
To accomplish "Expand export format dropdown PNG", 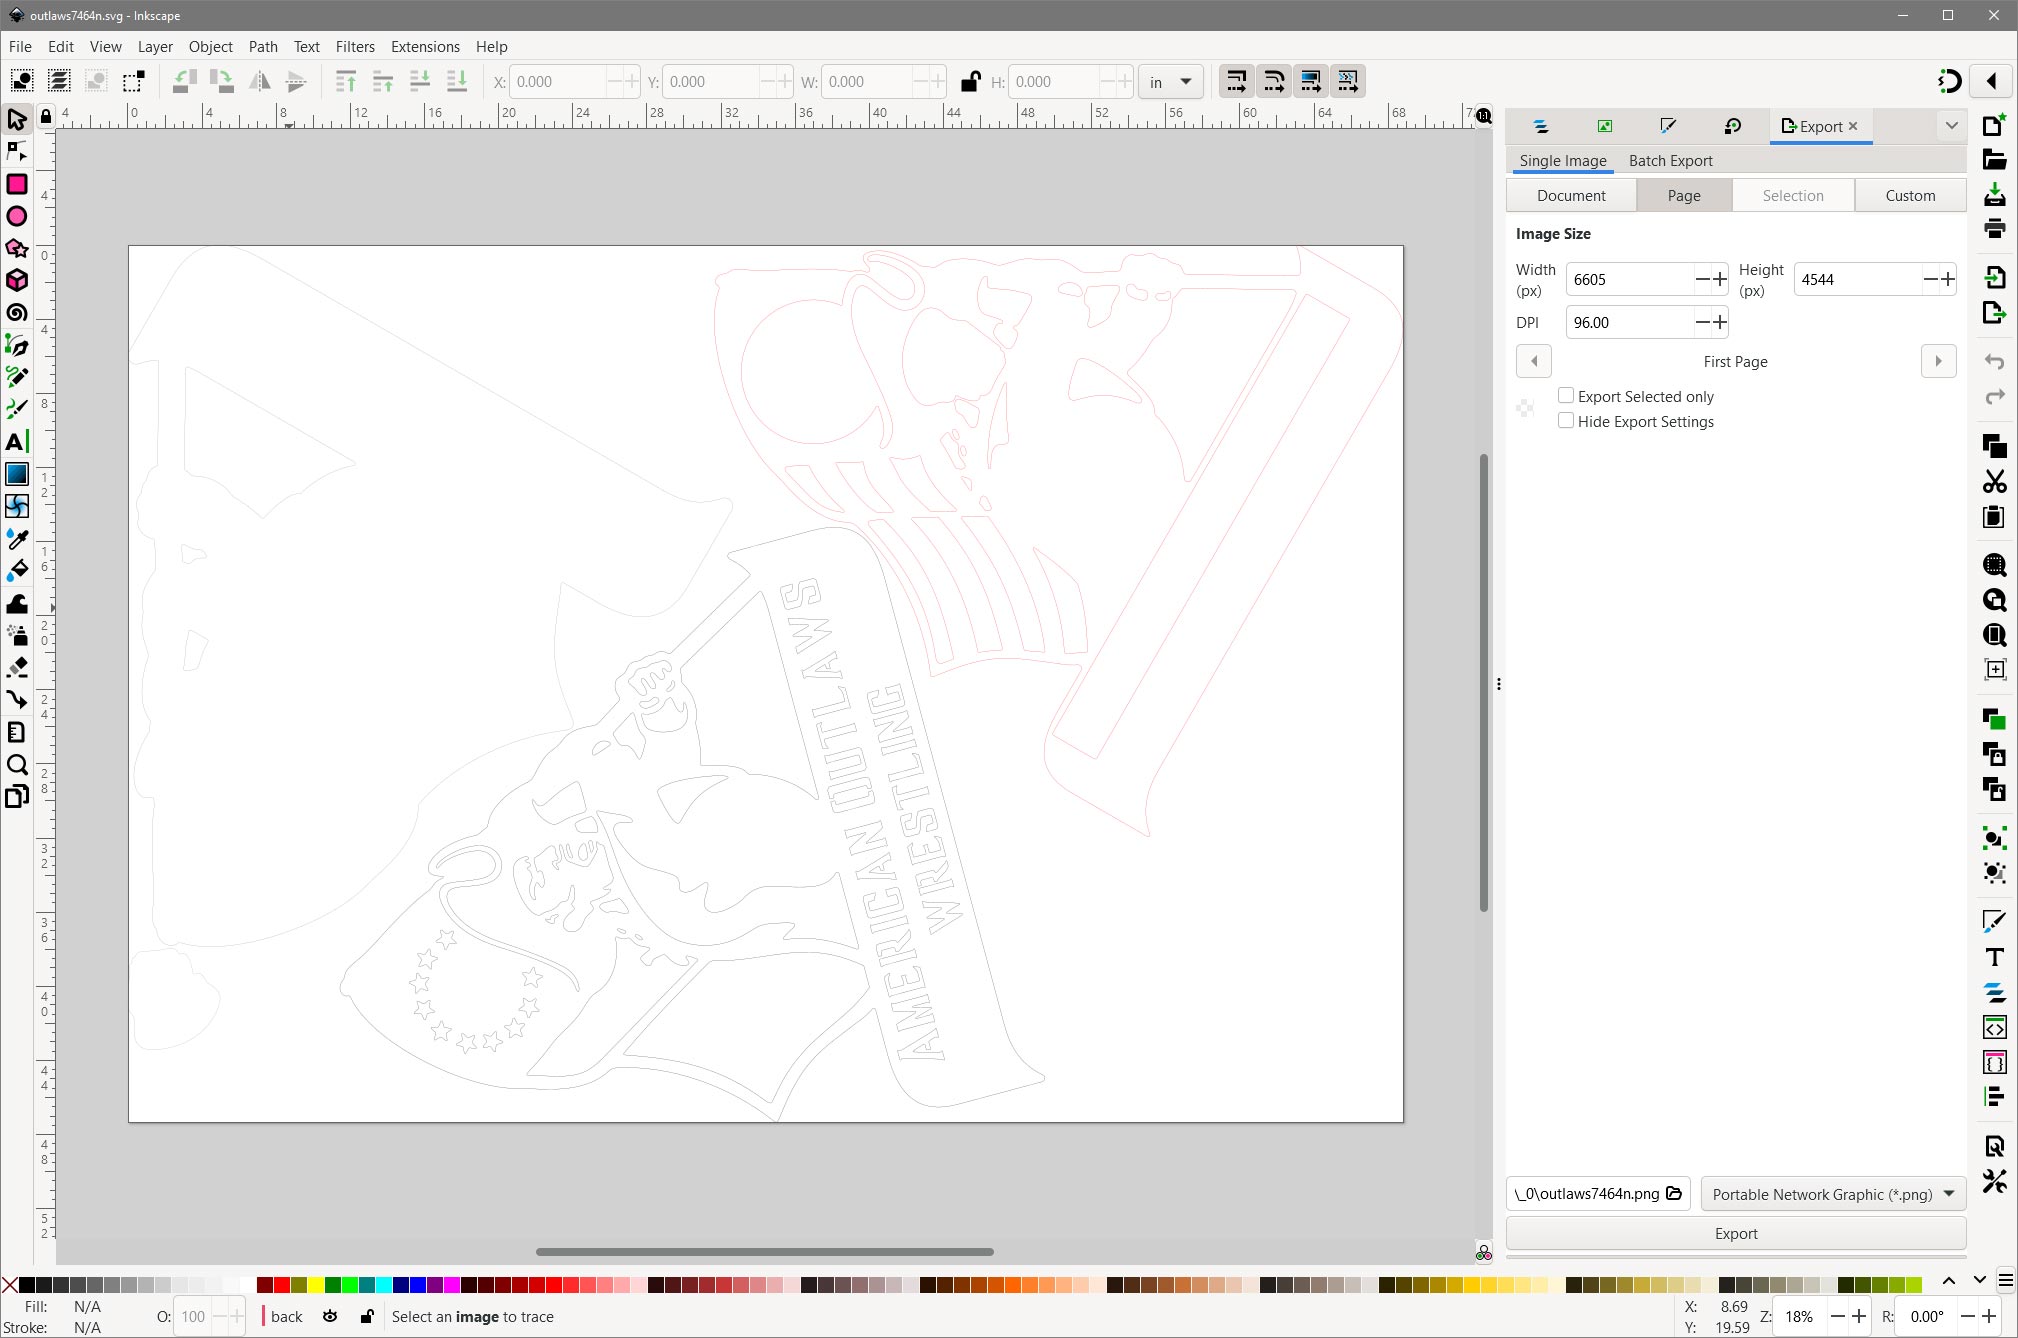I will [x=1948, y=1193].
